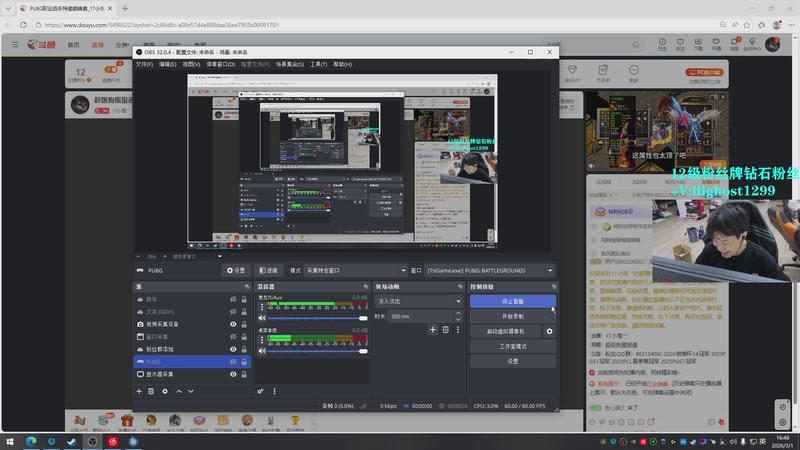Decrease transition duration with down stepper
800x450 pixels.
(458, 319)
